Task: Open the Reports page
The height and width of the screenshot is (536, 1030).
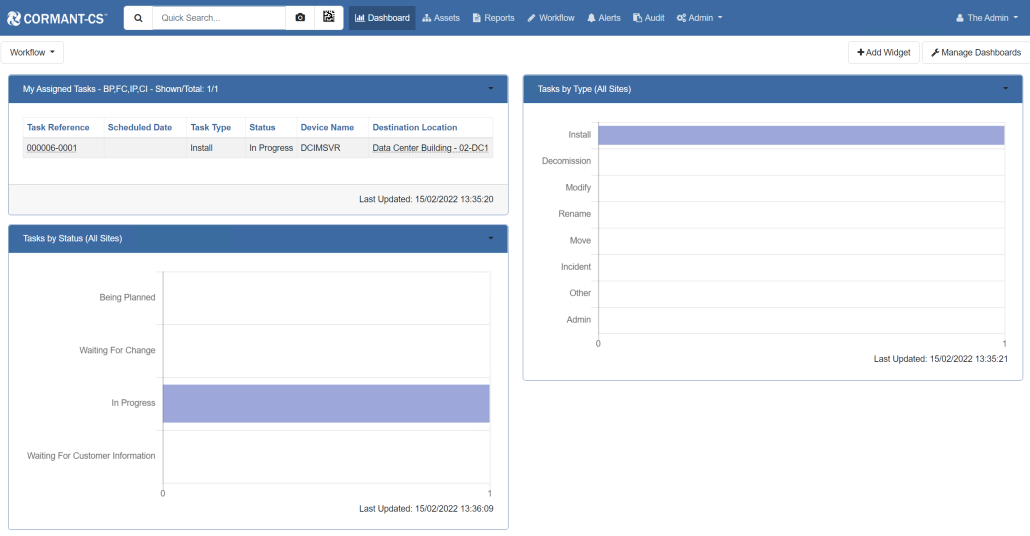Action: [493, 18]
